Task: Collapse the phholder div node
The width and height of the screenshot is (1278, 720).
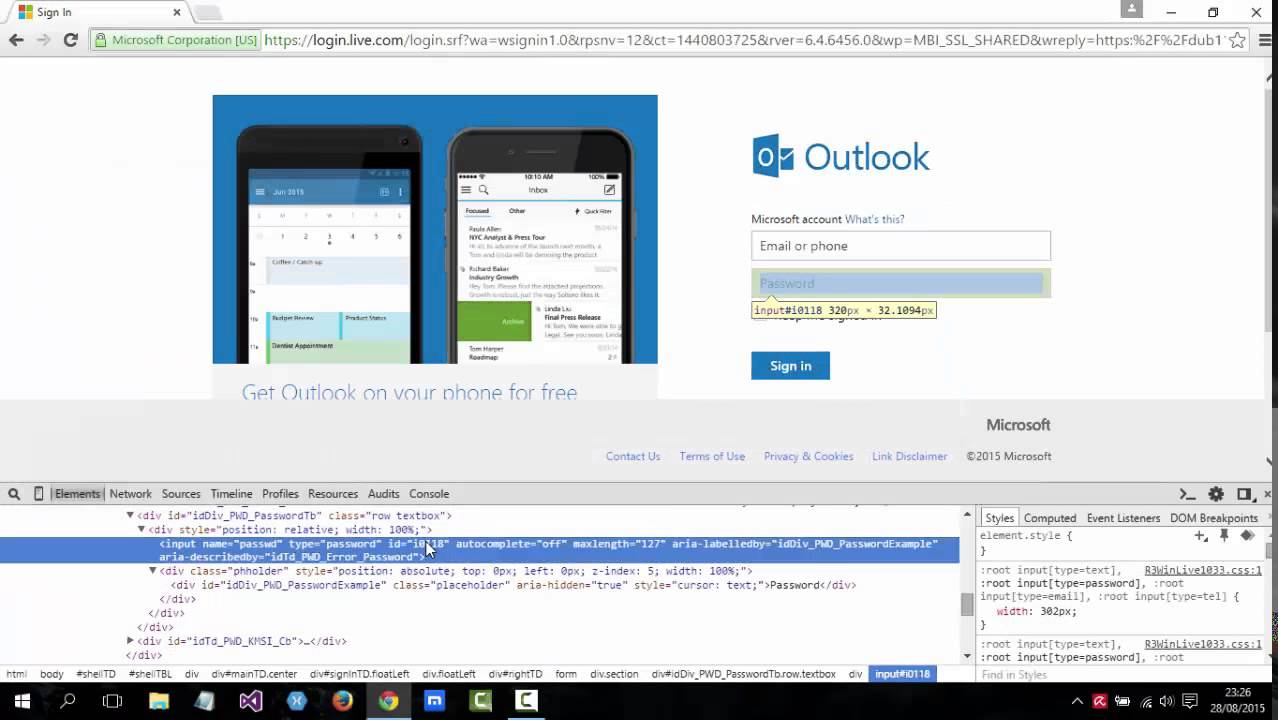Action: tap(152, 571)
